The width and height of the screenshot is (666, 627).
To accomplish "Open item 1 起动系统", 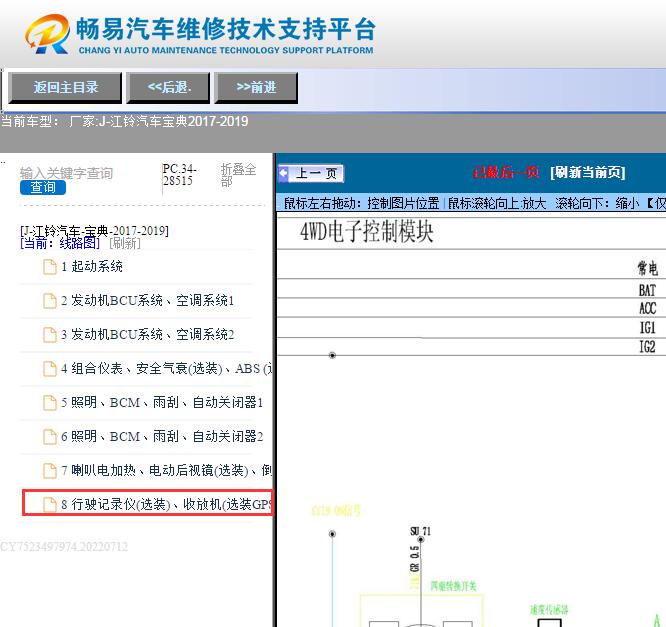I will click(92, 266).
